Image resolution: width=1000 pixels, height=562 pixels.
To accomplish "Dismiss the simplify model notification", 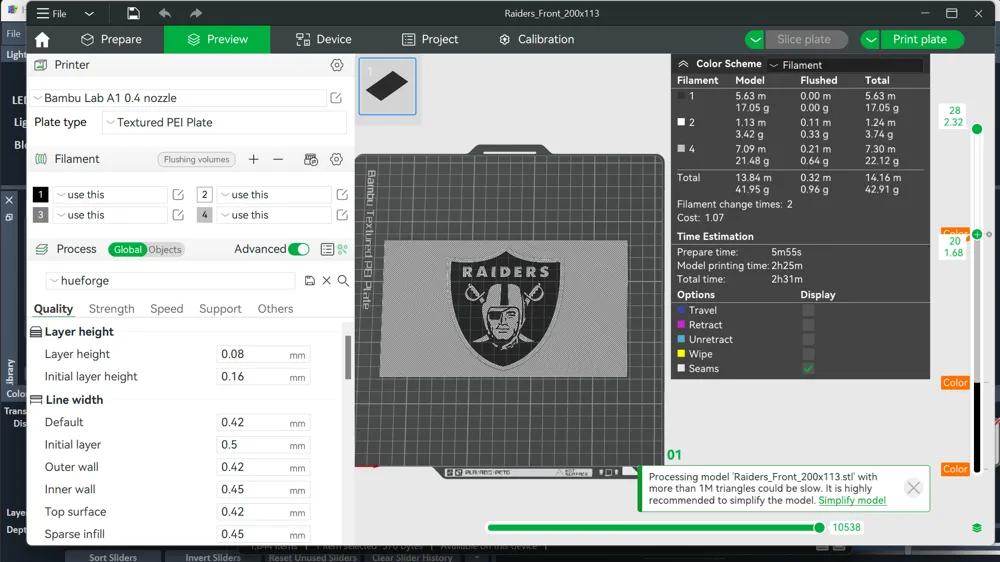I will click(x=913, y=488).
